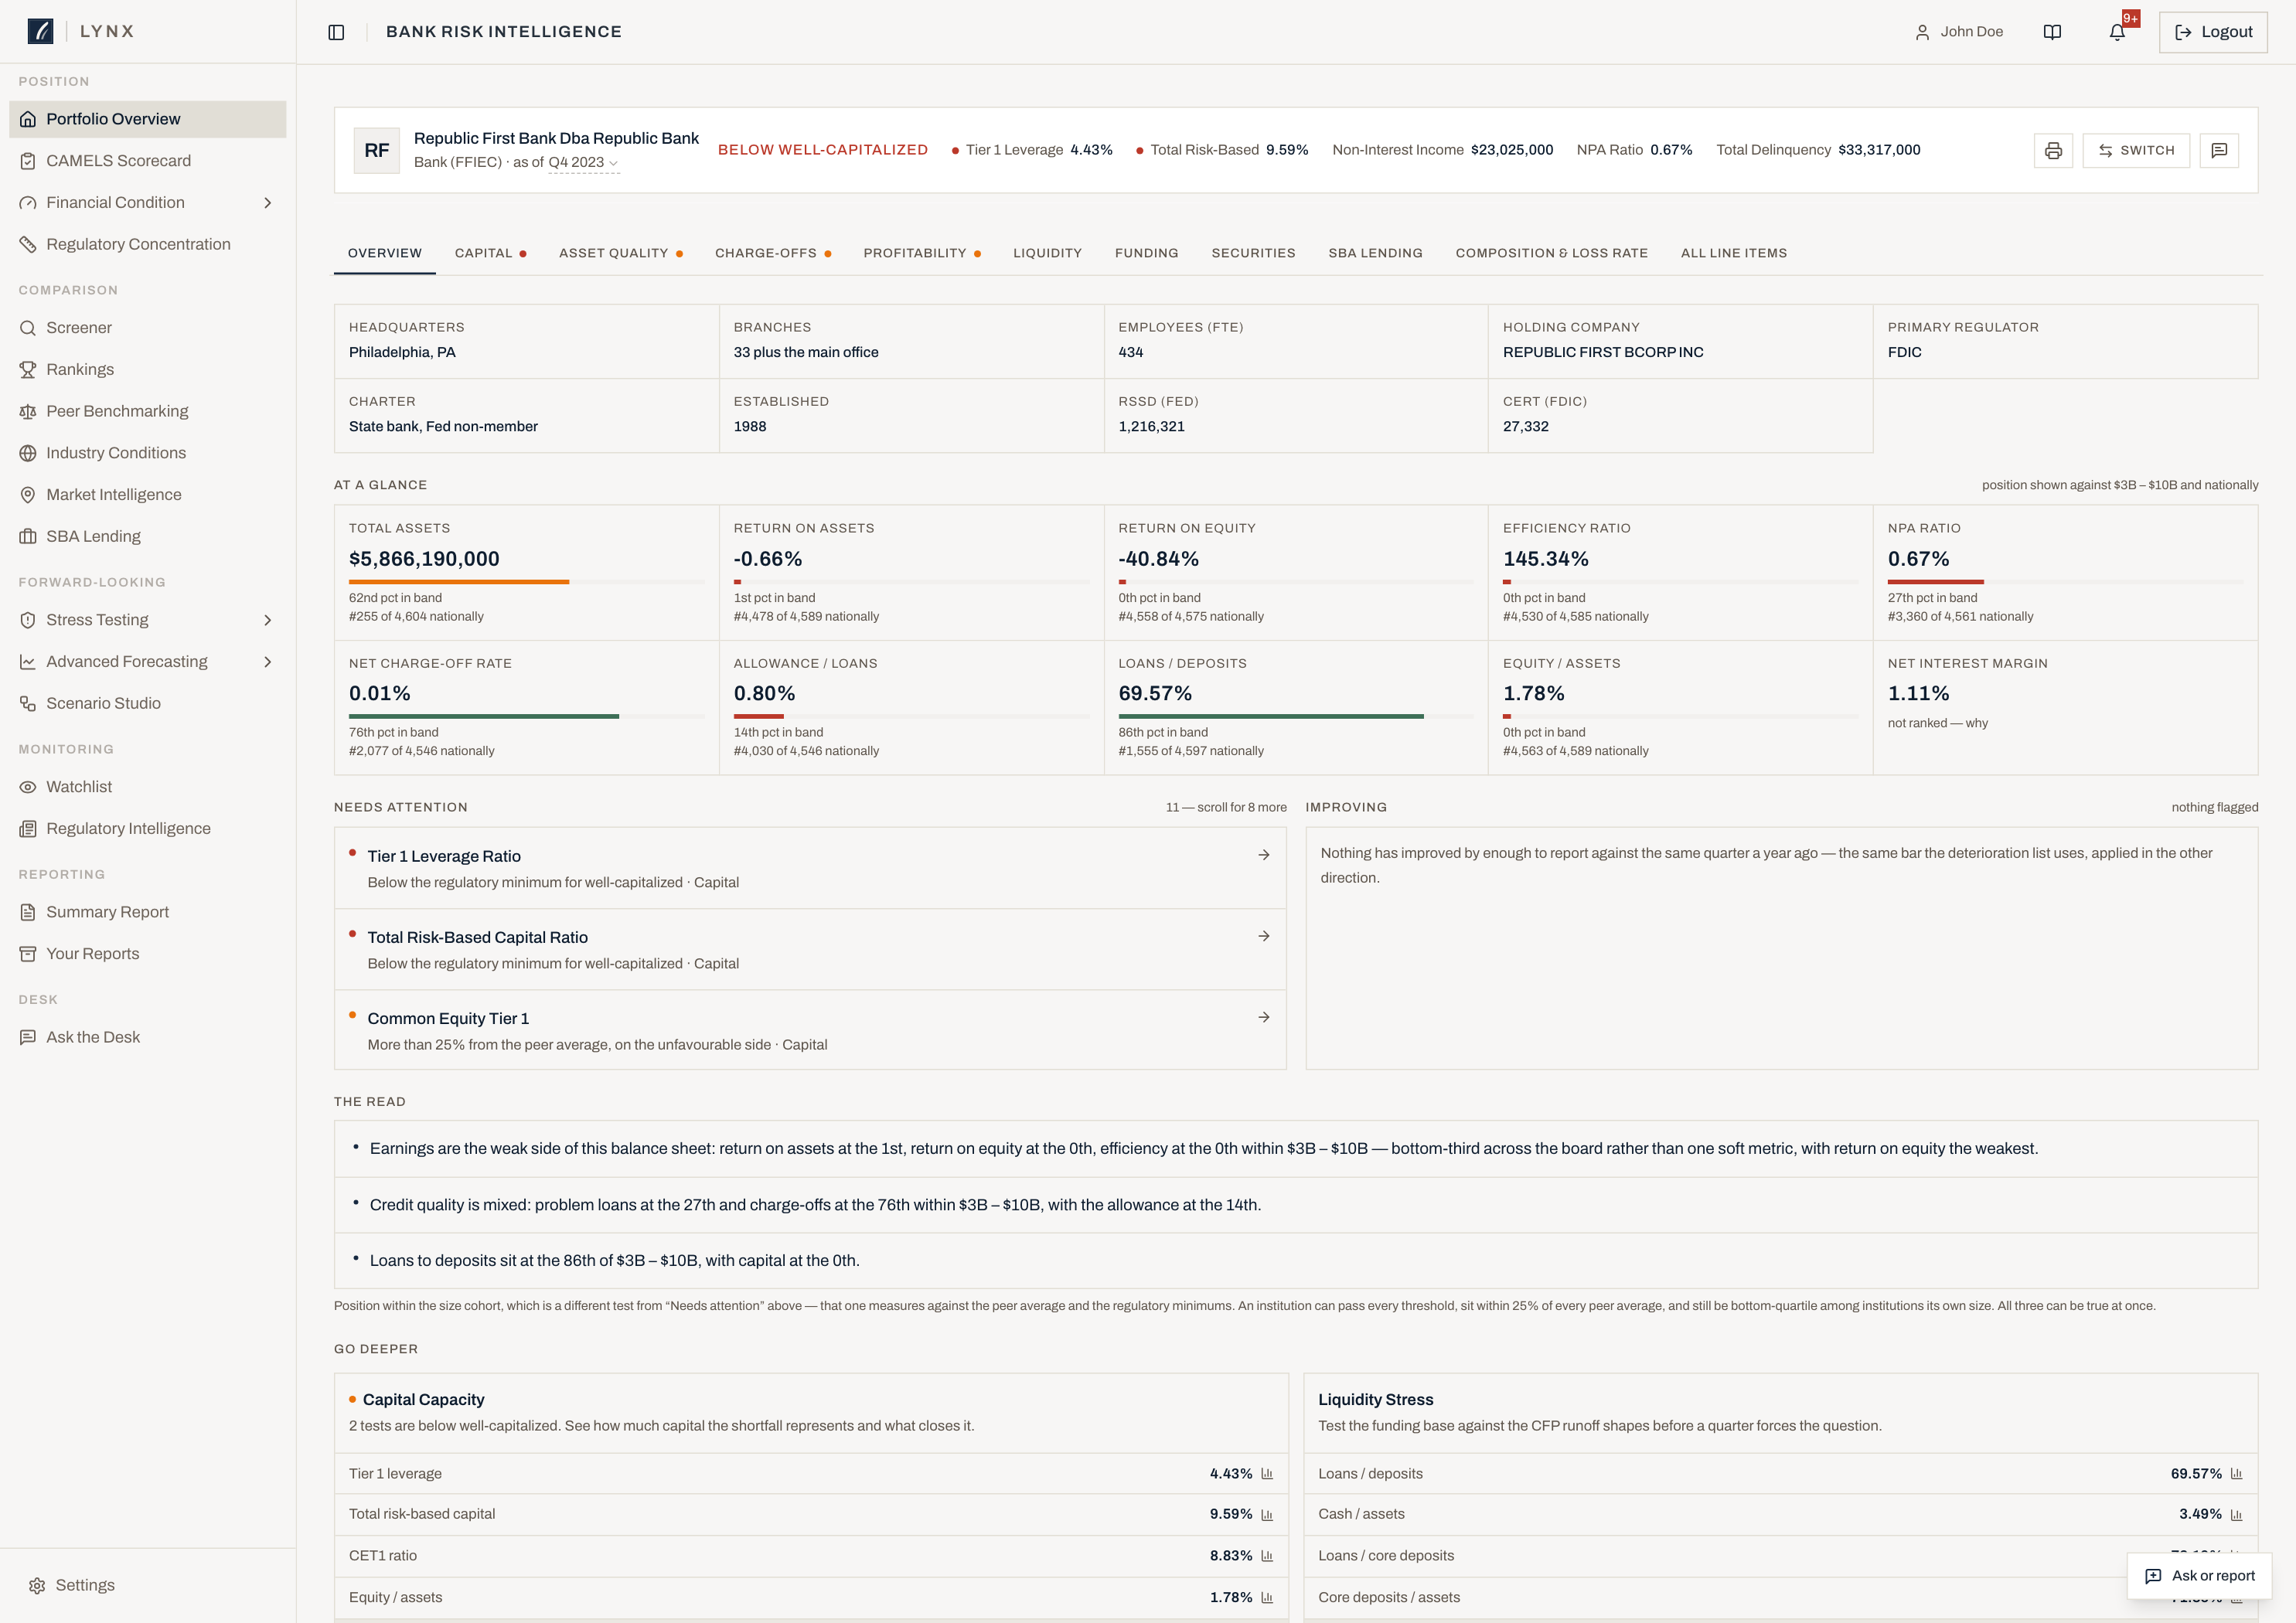Open the Composition & Loss Rate tab
Viewport: 2296px width, 1623px height.
[1551, 253]
